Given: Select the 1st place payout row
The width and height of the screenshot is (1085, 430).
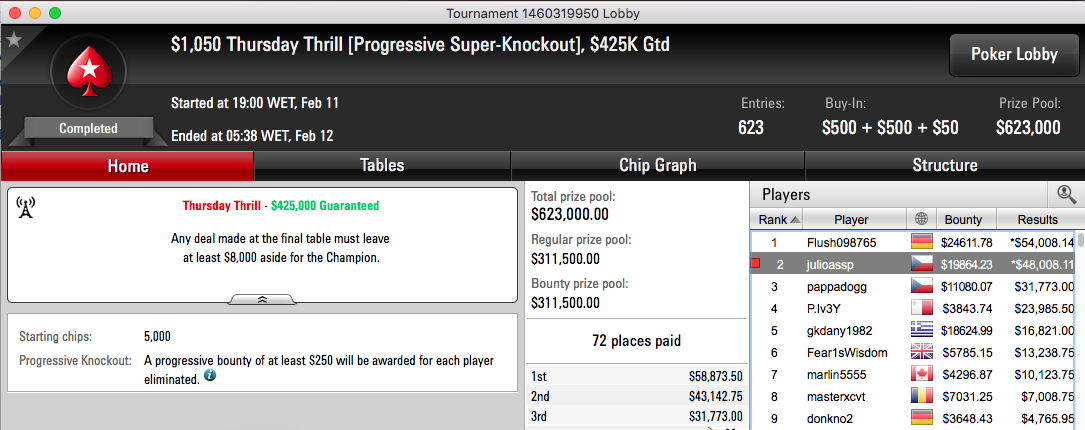Looking at the screenshot, I should coord(637,377).
